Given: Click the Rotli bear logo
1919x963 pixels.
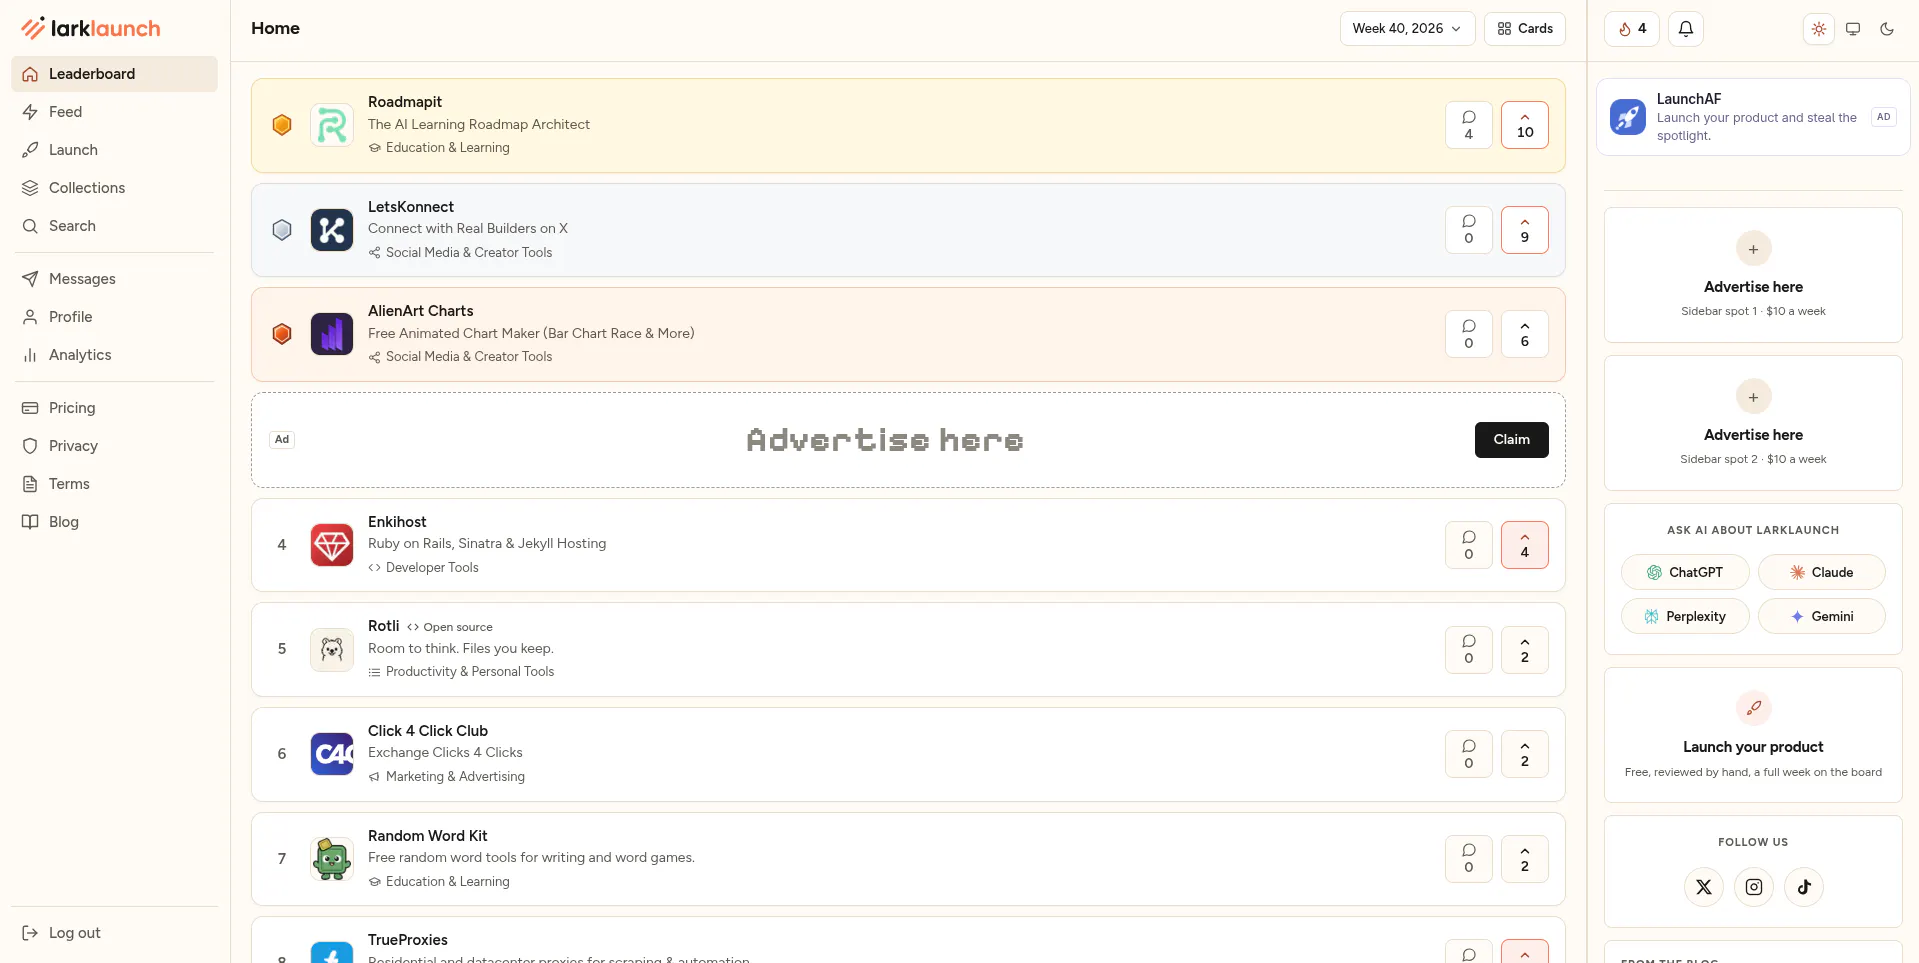Looking at the screenshot, I should pyautogui.click(x=332, y=650).
